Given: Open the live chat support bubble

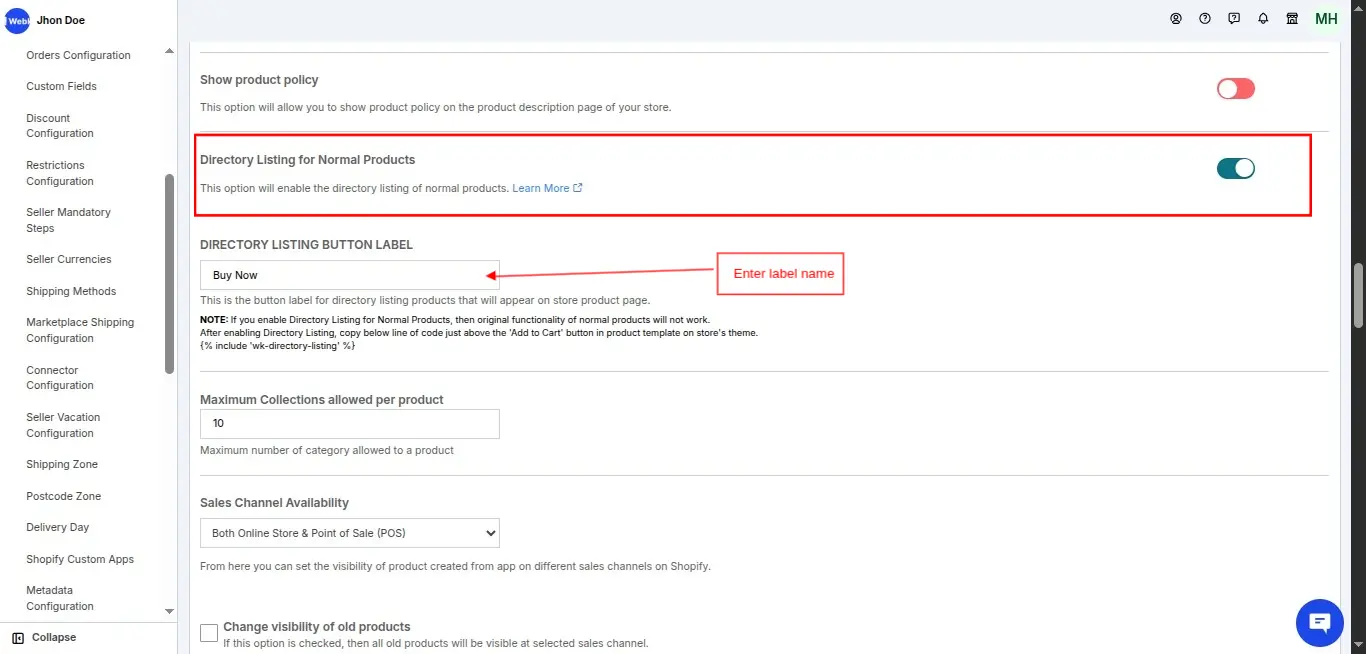Looking at the screenshot, I should (x=1319, y=623).
